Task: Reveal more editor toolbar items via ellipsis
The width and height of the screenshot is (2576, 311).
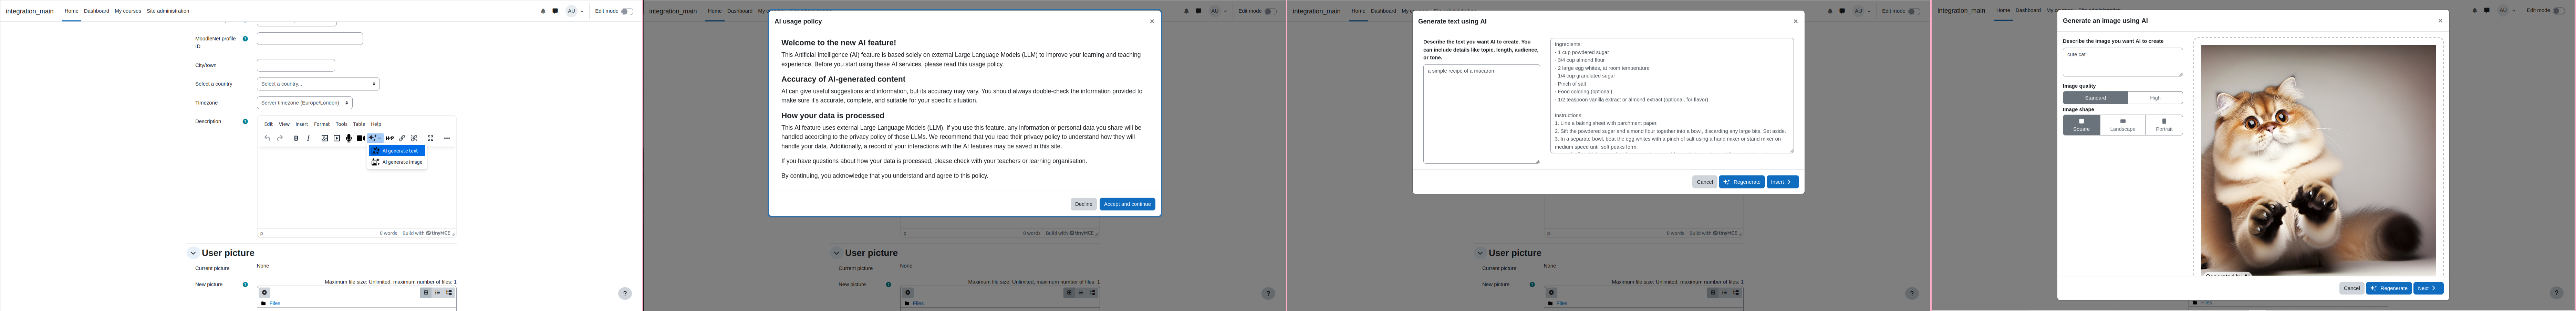Action: coord(447,138)
